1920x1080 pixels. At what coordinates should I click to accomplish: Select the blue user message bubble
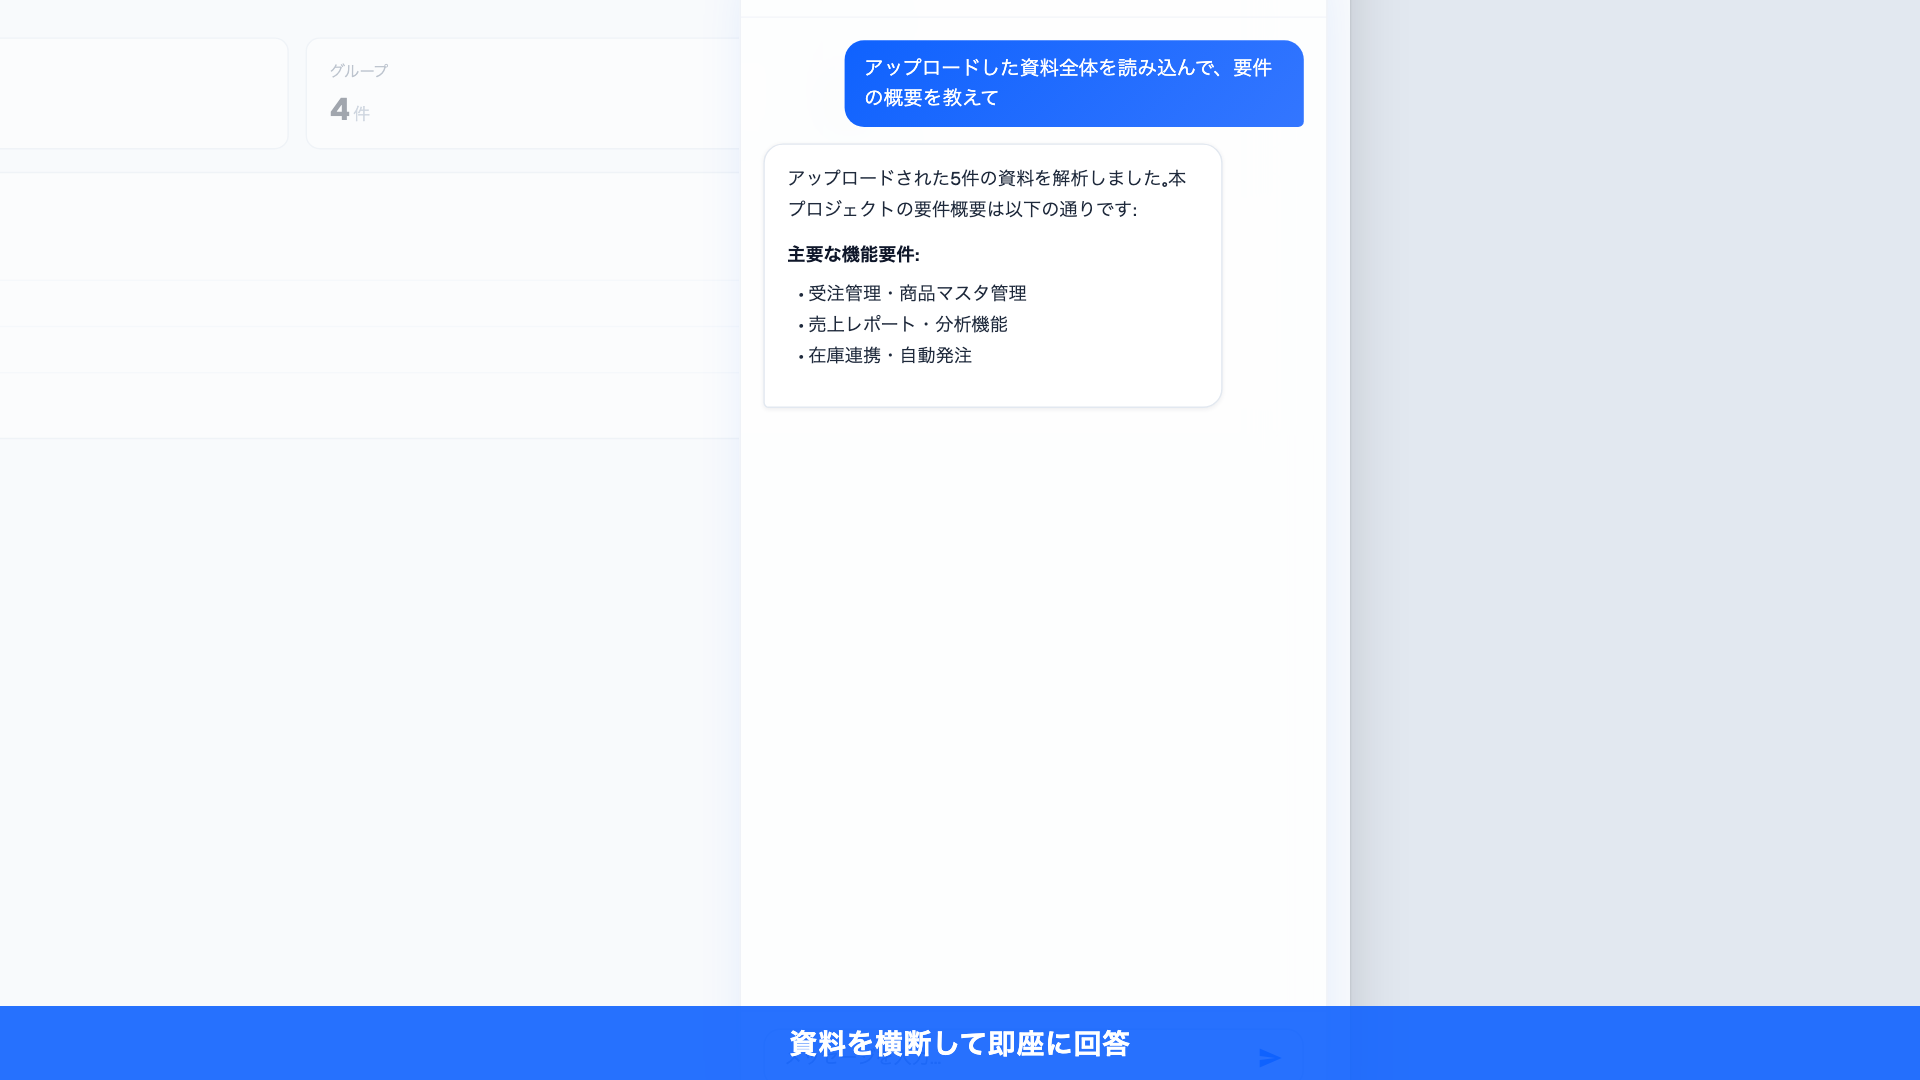[1074, 84]
